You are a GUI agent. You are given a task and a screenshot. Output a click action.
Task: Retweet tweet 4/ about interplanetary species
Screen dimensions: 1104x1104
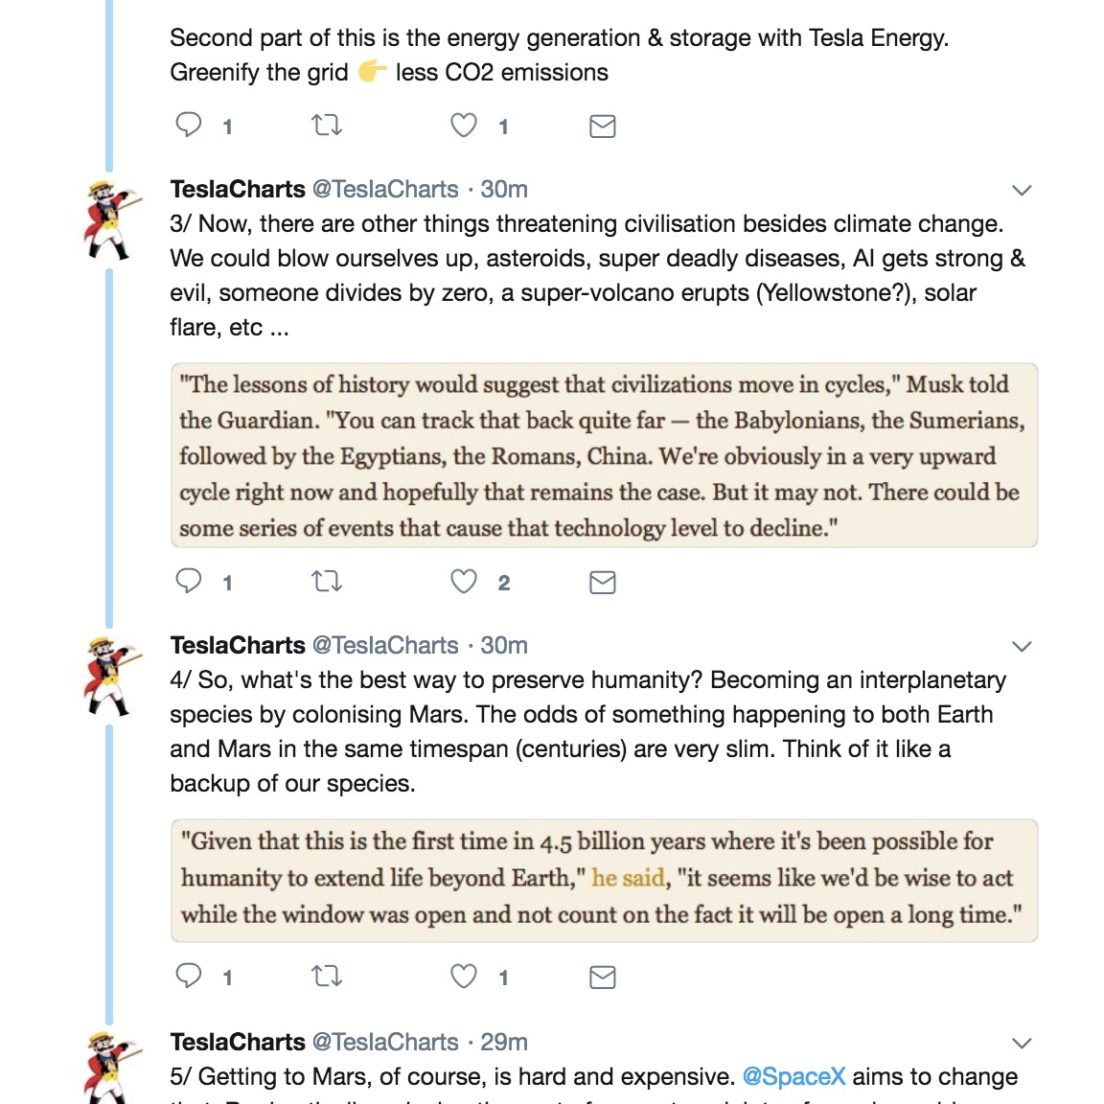coord(327,976)
